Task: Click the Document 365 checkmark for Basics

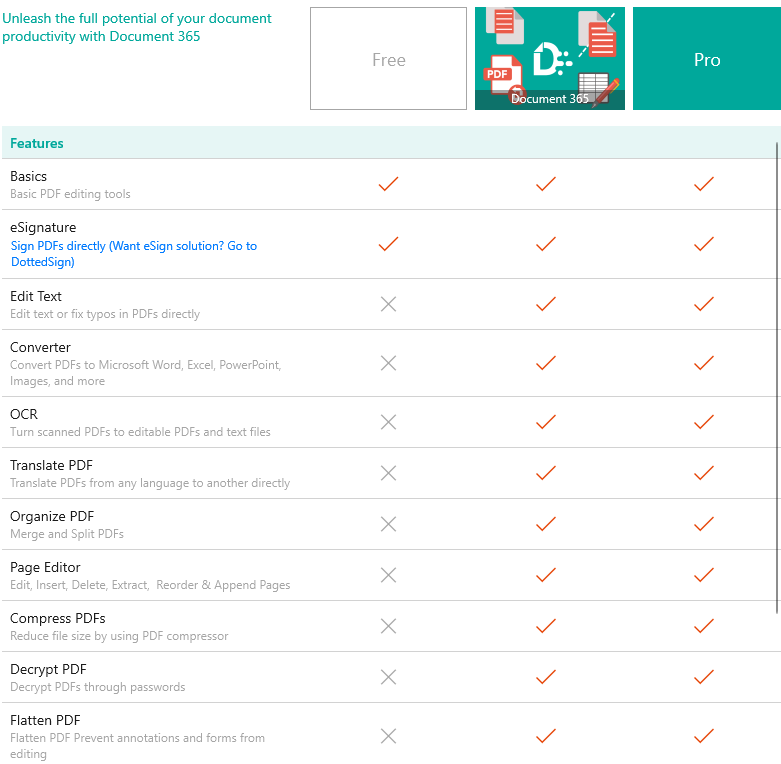Action: pyautogui.click(x=546, y=184)
